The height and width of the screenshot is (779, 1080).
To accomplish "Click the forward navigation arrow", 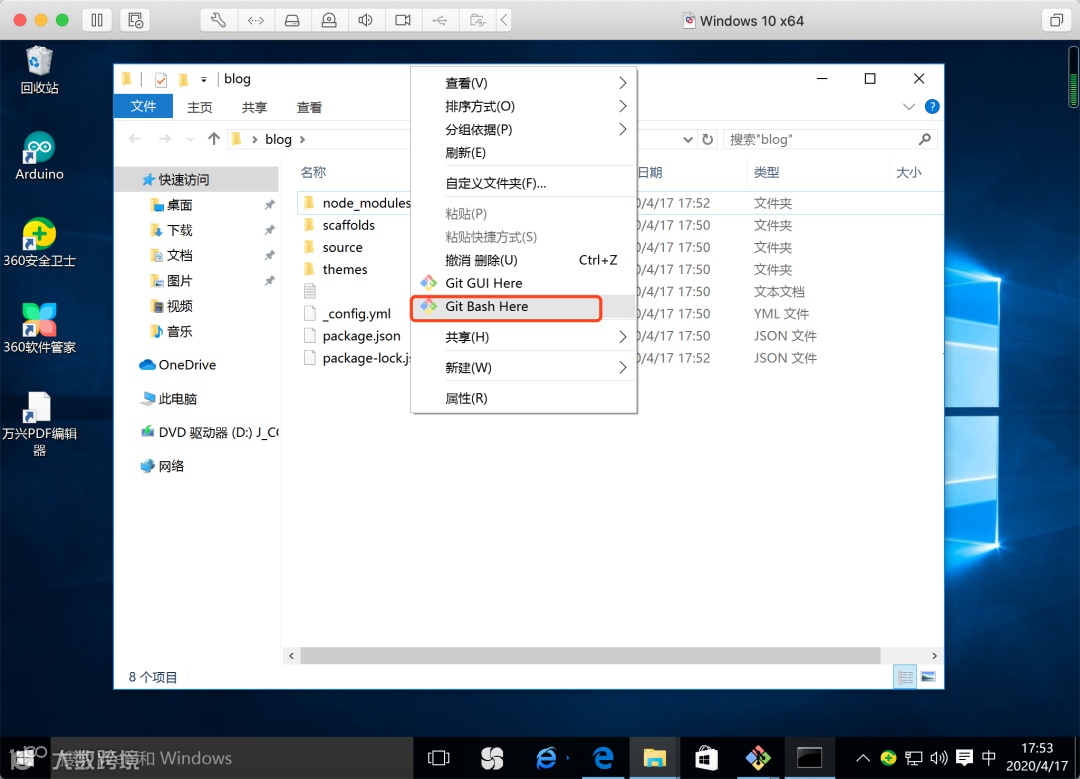I will coord(165,139).
